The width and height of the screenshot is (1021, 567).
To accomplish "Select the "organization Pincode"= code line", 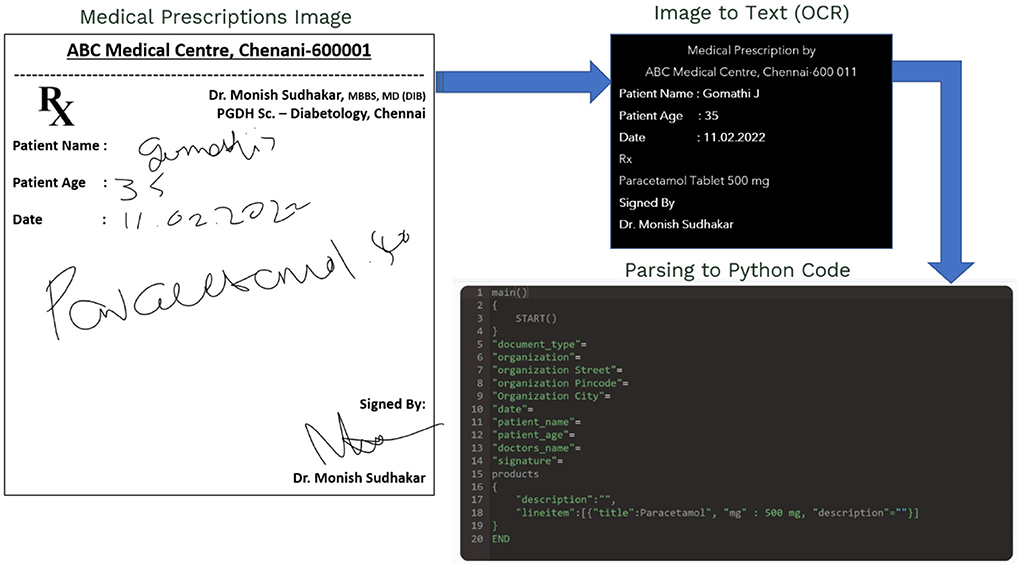I will click(560, 383).
